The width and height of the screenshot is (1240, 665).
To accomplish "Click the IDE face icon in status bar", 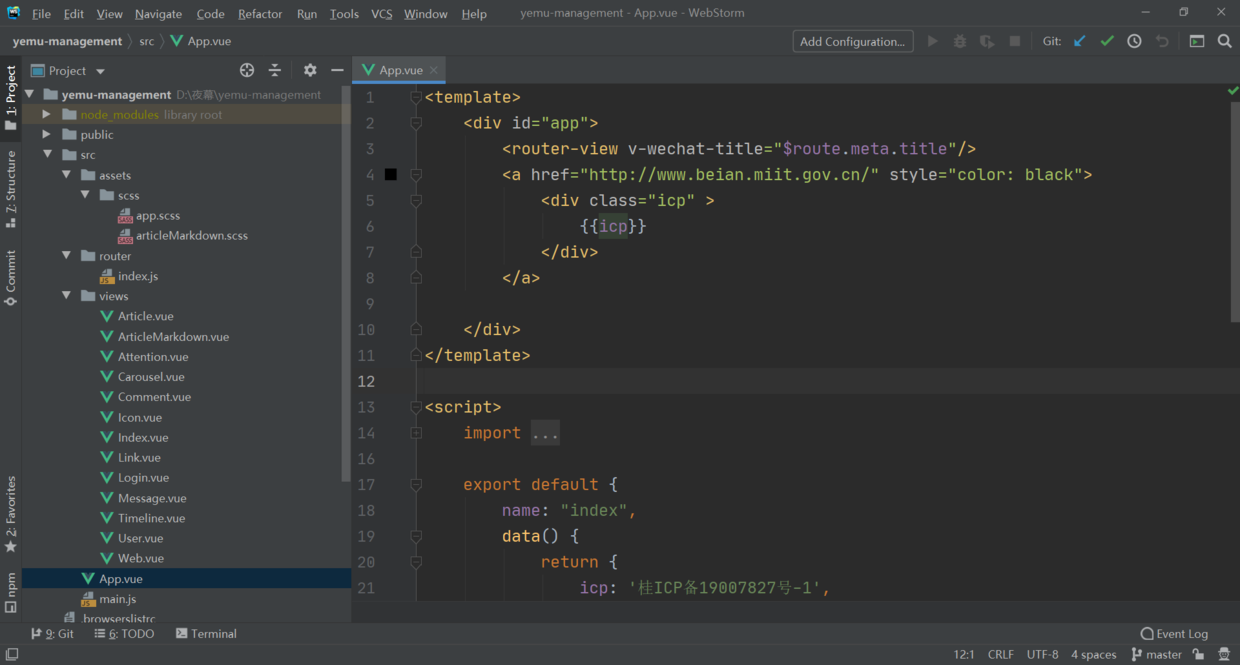I will point(1224,654).
